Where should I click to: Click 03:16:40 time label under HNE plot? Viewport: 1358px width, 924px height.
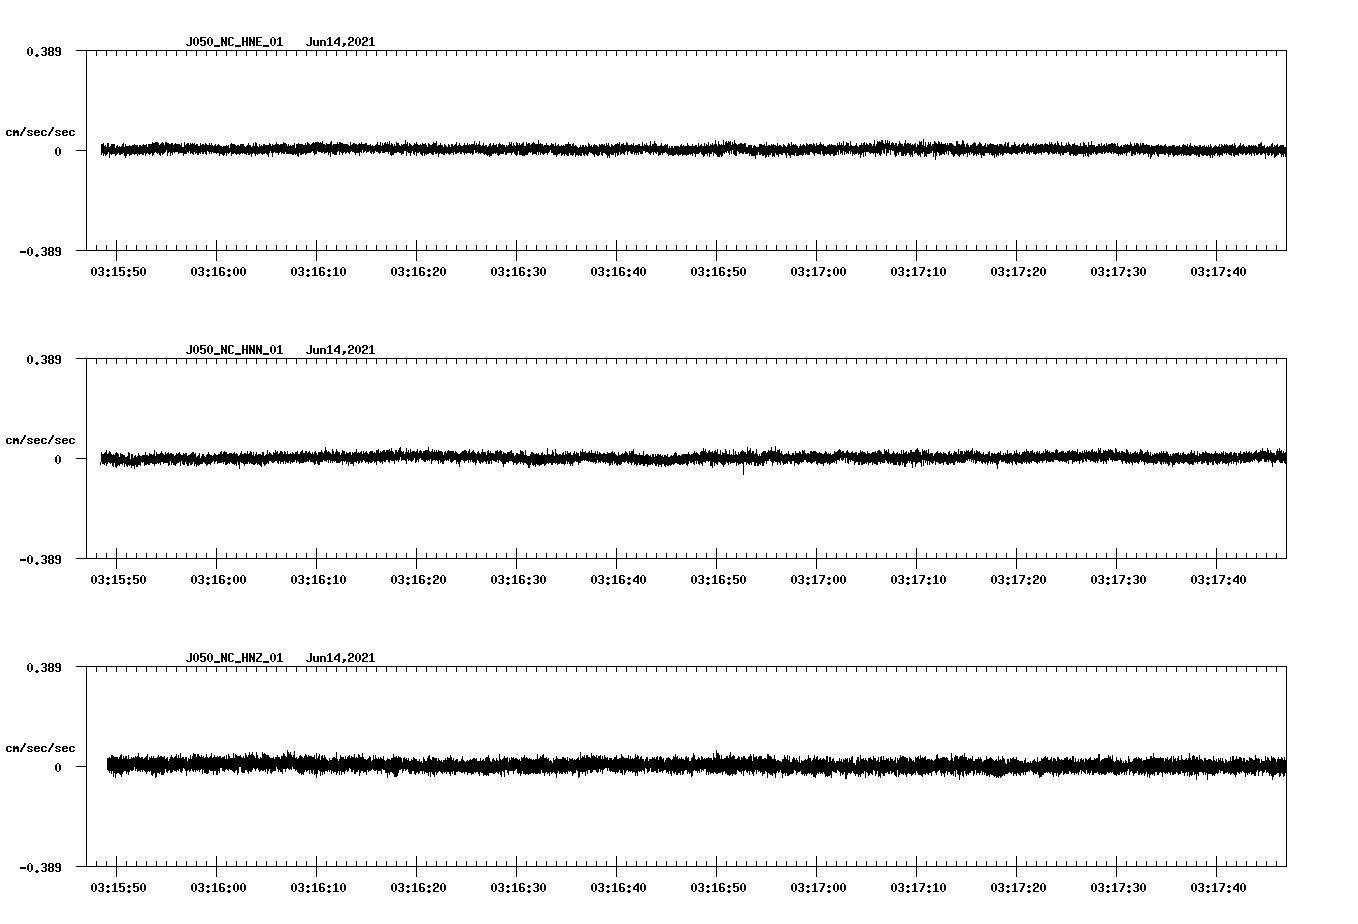(618, 271)
